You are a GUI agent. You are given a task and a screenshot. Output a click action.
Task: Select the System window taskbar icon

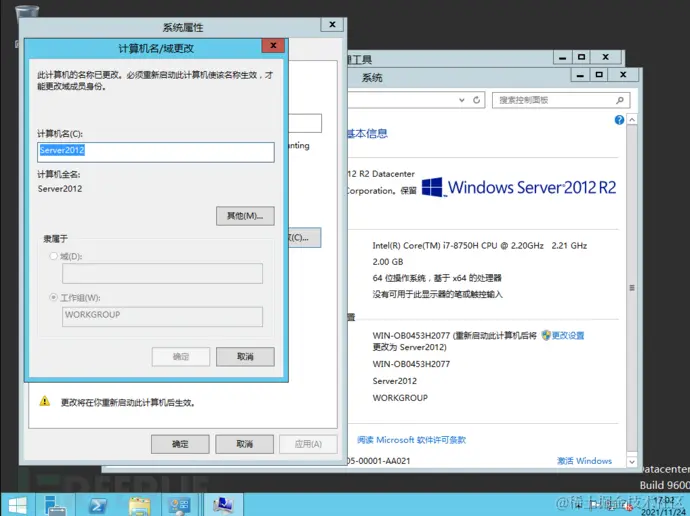point(223,505)
